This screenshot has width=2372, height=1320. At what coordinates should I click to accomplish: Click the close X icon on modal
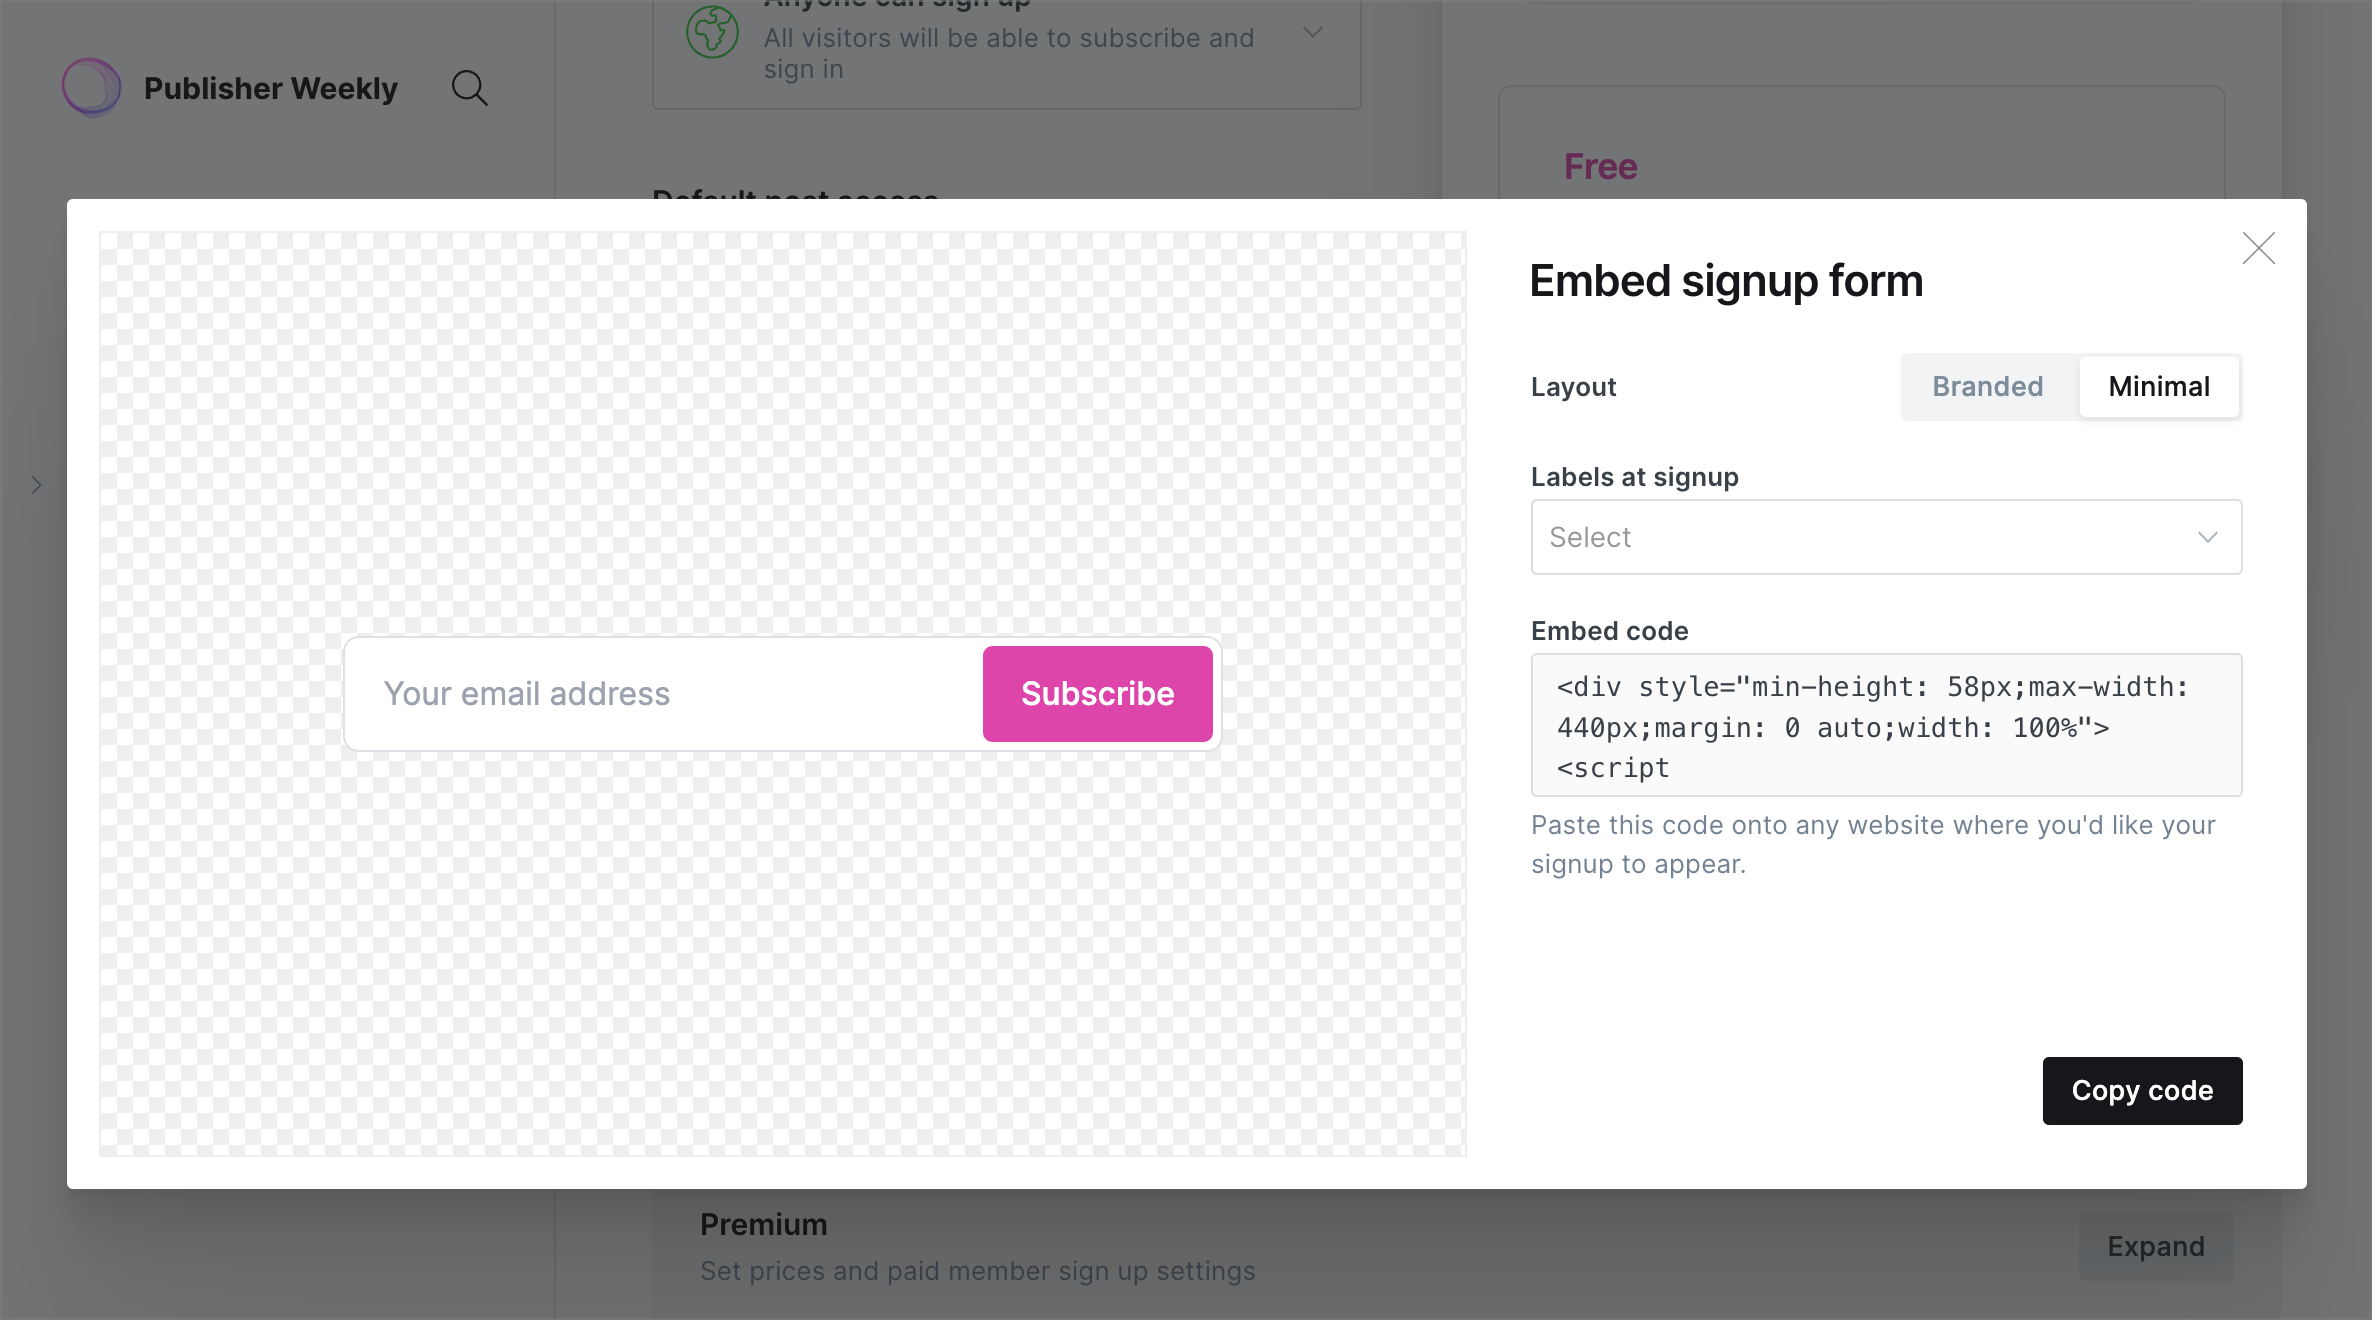[2258, 249]
